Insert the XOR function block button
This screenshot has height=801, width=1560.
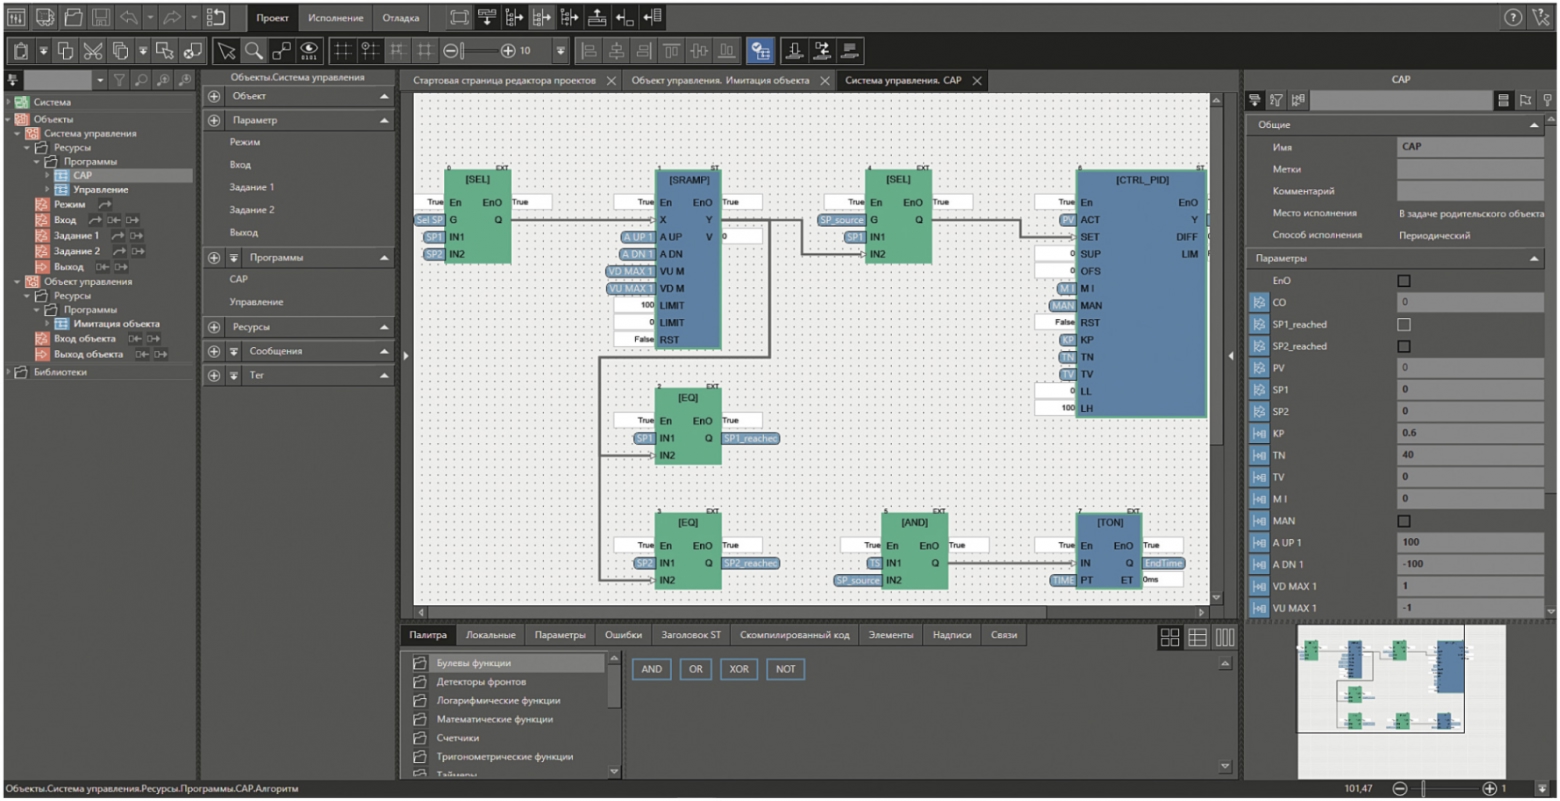coord(739,669)
